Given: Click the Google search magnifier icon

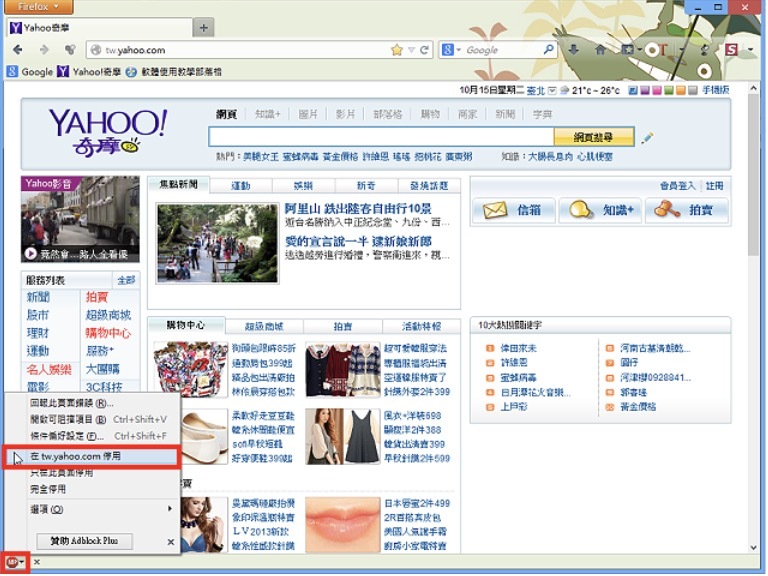Looking at the screenshot, I should click(549, 49).
